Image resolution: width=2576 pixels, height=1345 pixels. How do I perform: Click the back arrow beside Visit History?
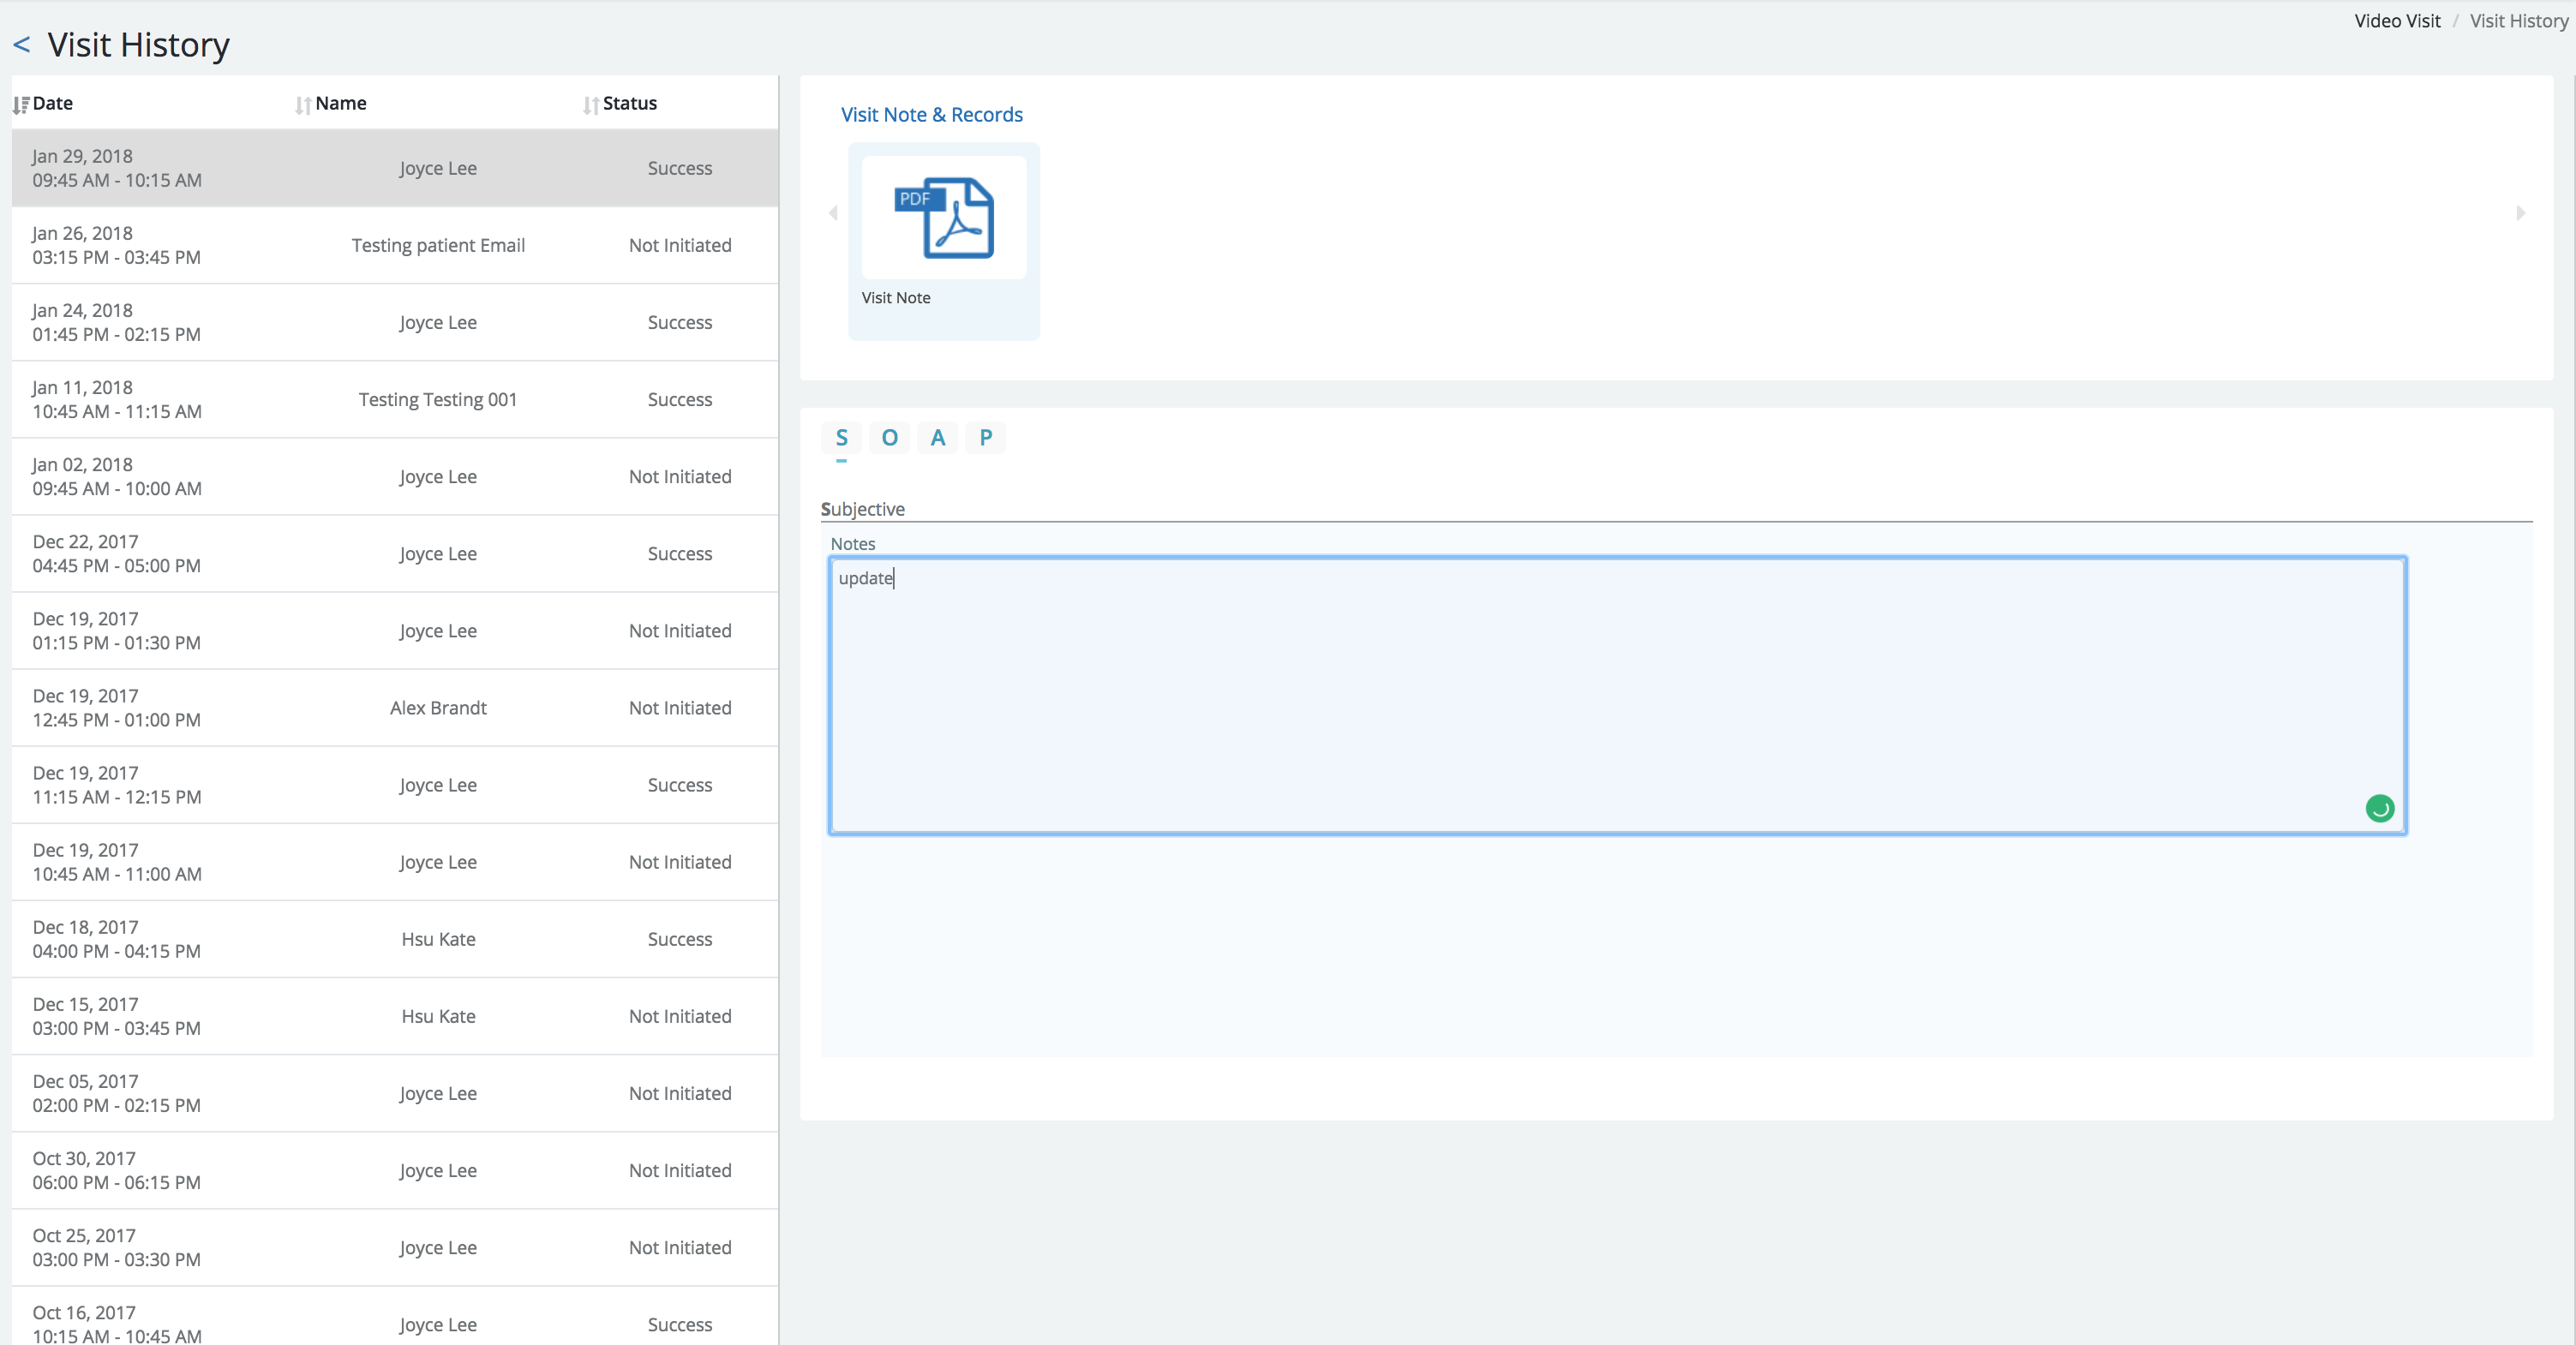pyautogui.click(x=22, y=45)
